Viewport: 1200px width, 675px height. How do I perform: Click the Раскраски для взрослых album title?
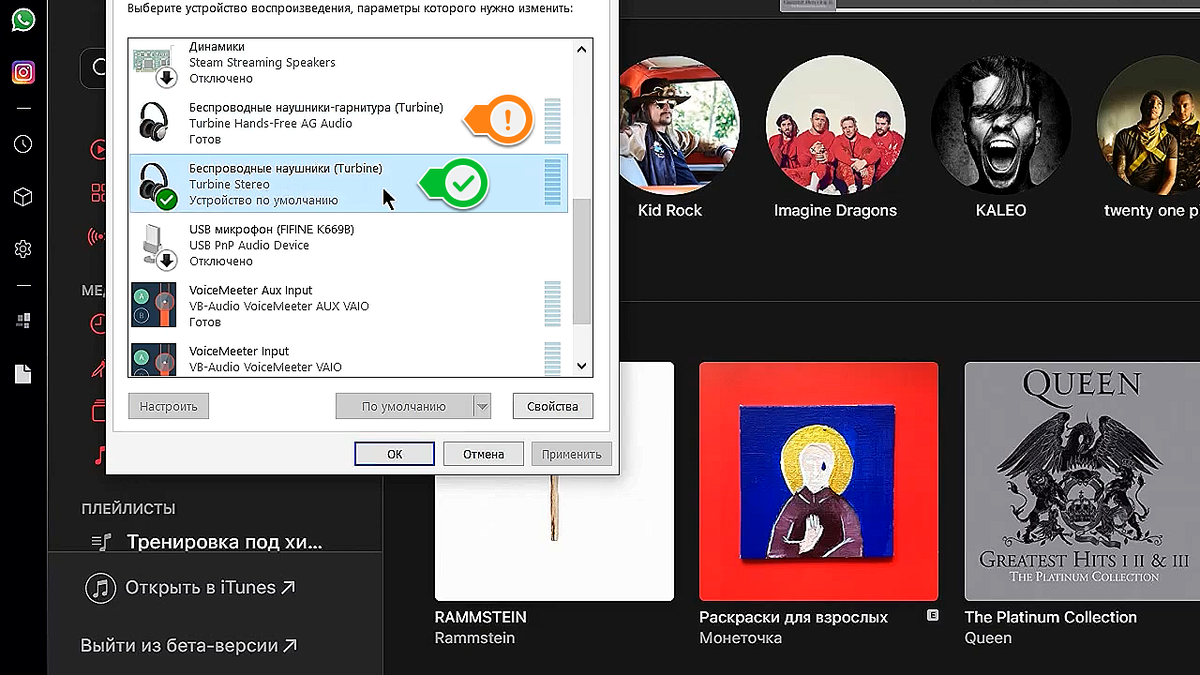click(x=793, y=617)
